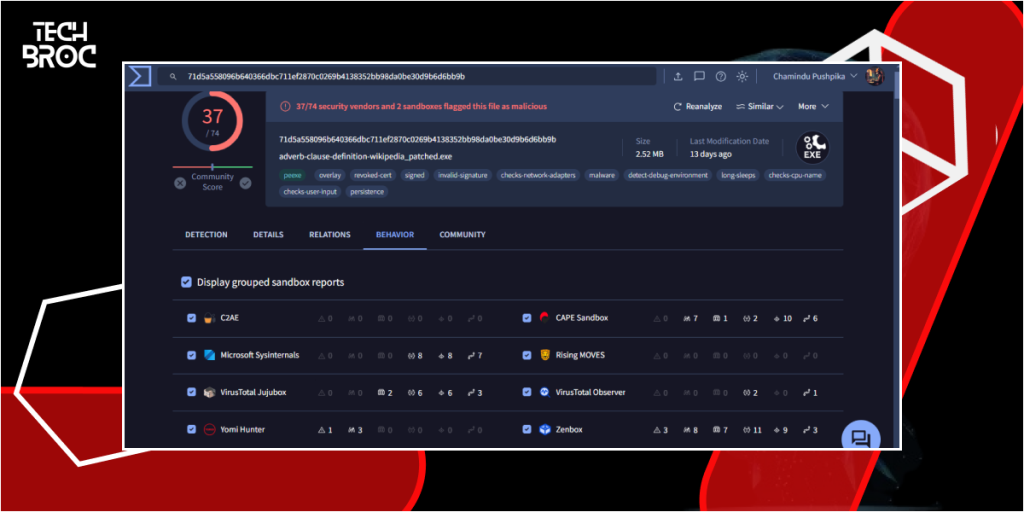Click the malicious warning alert icon
This screenshot has height=512, width=1024.
coord(285,106)
